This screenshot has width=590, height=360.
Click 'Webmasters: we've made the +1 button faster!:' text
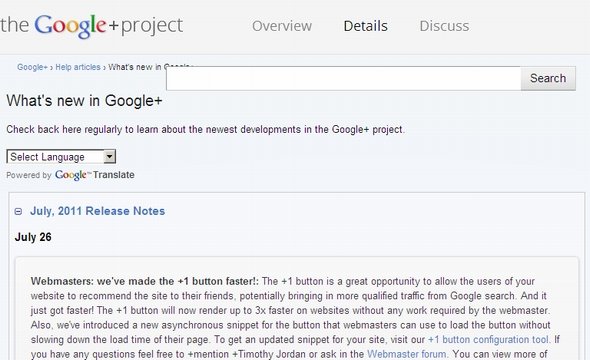(145, 281)
